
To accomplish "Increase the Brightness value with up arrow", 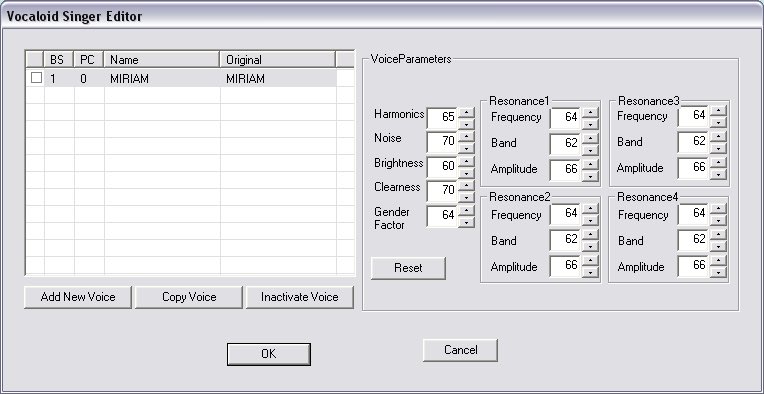I will pos(466,162).
